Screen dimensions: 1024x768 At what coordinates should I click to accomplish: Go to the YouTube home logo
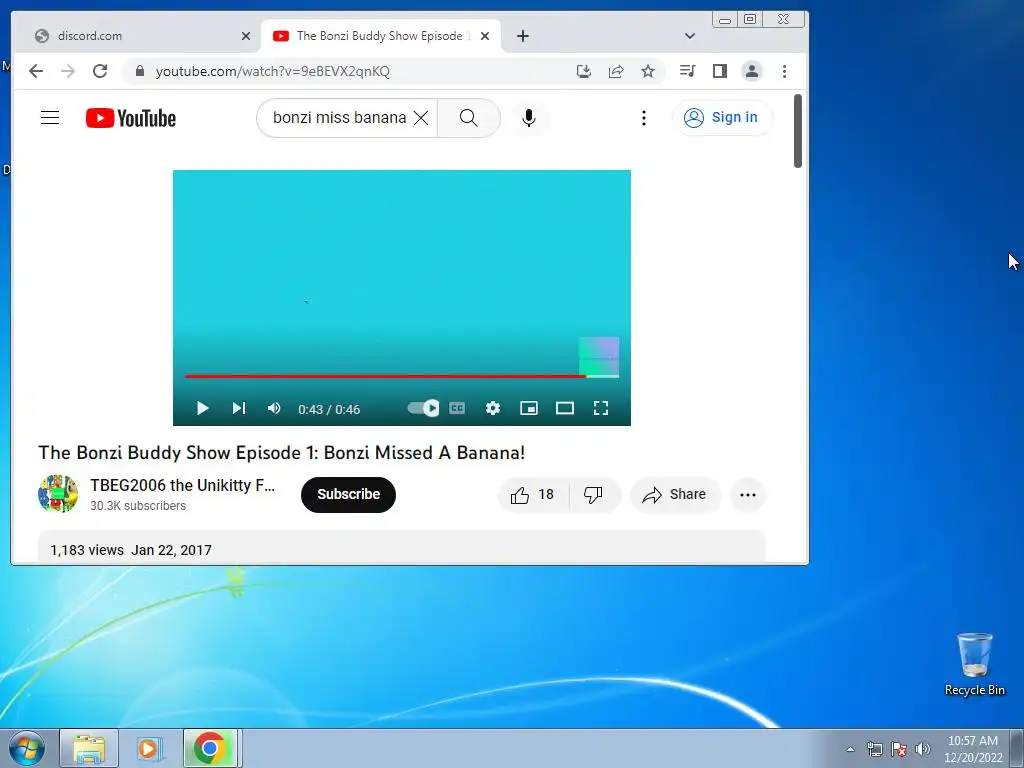click(131, 118)
